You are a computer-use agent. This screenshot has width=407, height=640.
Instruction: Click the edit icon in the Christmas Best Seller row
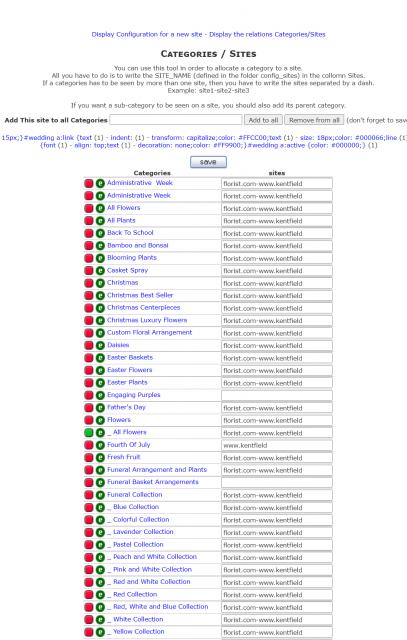click(x=100, y=296)
